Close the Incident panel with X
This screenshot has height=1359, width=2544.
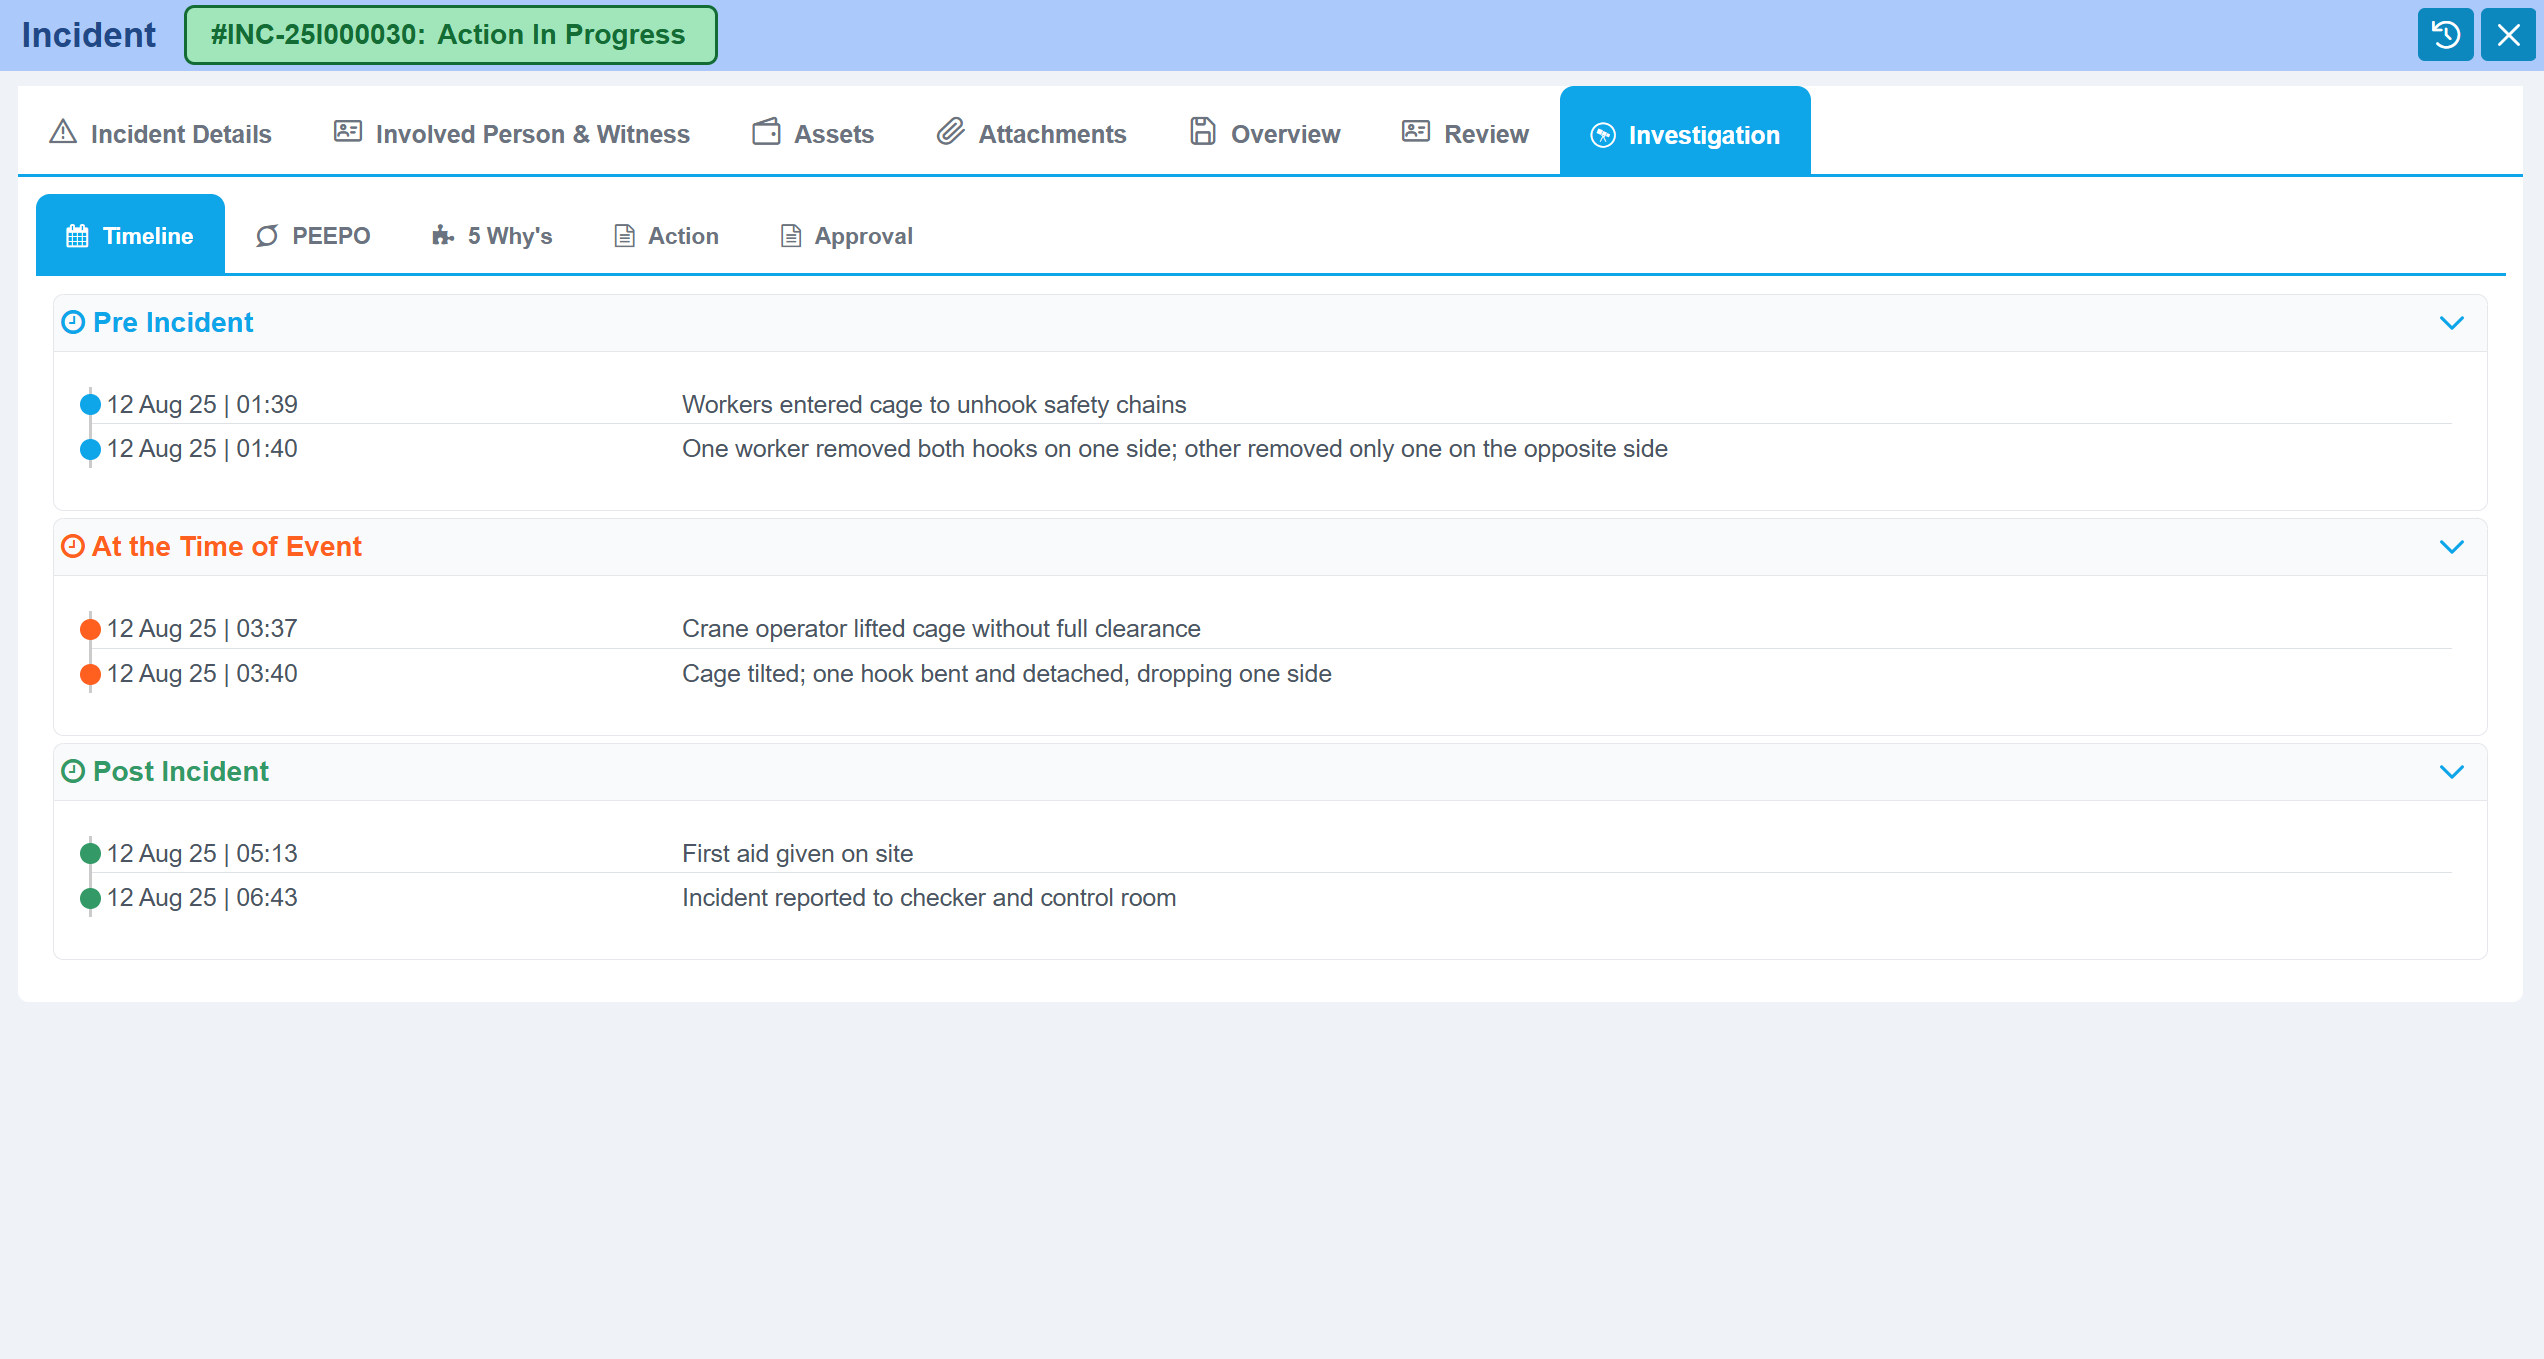(2508, 35)
